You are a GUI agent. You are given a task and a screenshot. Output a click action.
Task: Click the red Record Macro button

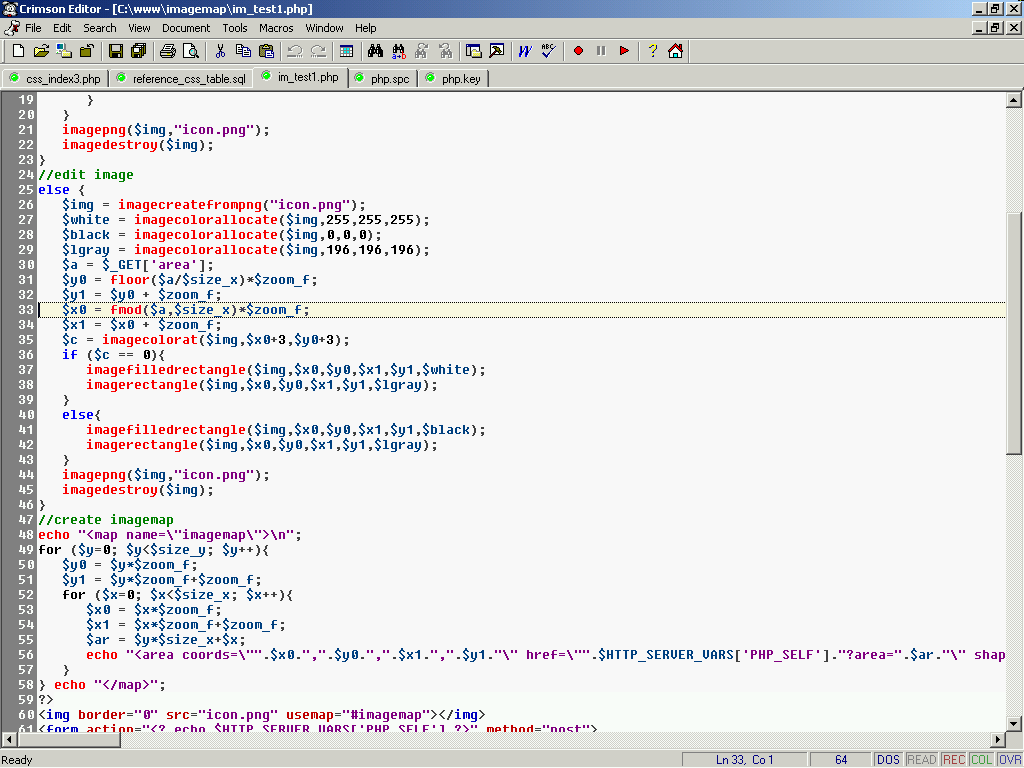tap(578, 51)
